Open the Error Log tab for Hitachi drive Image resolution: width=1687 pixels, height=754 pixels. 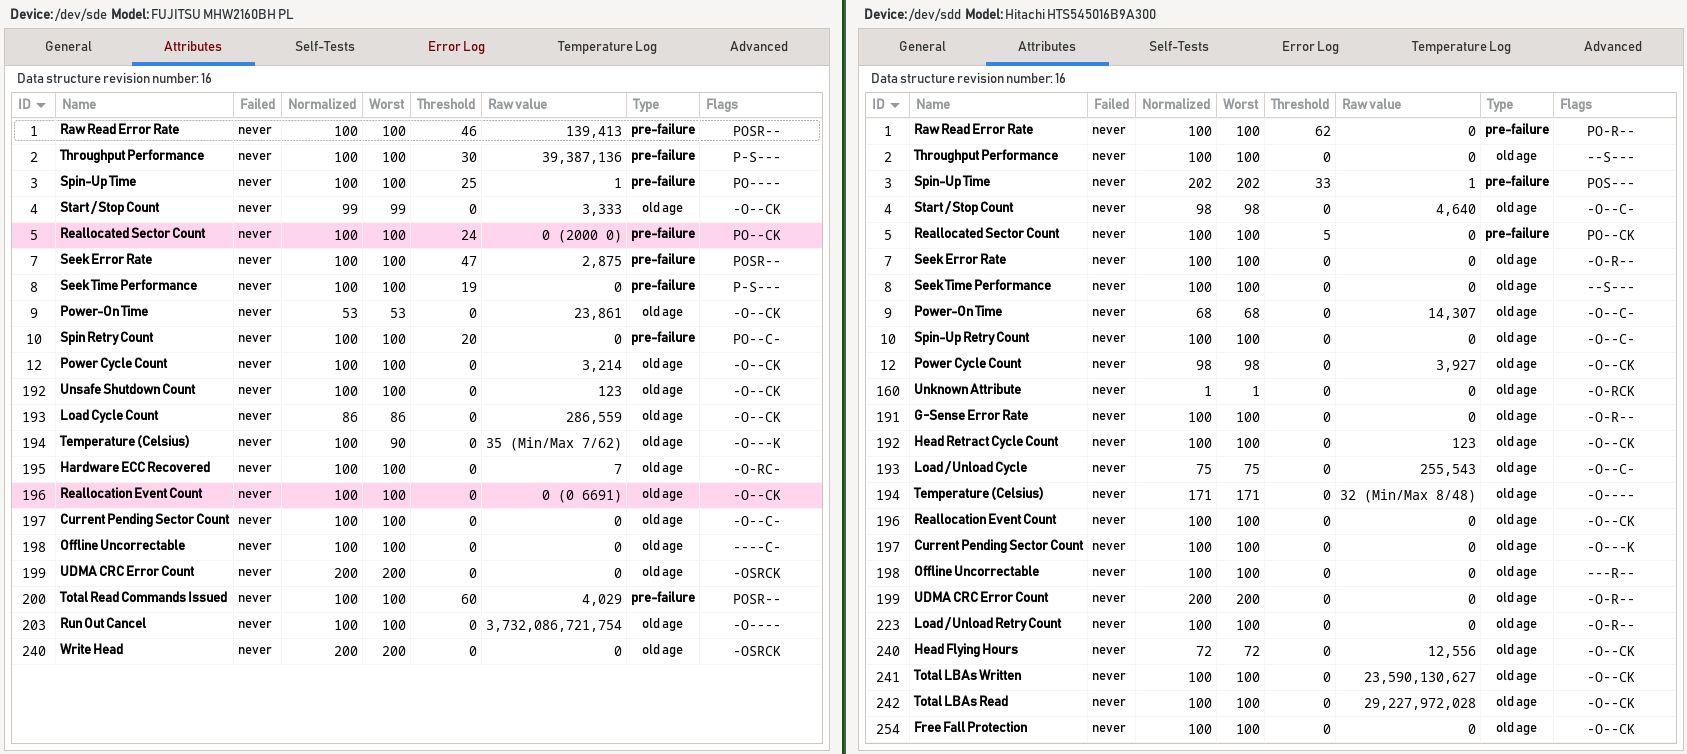click(x=1310, y=46)
